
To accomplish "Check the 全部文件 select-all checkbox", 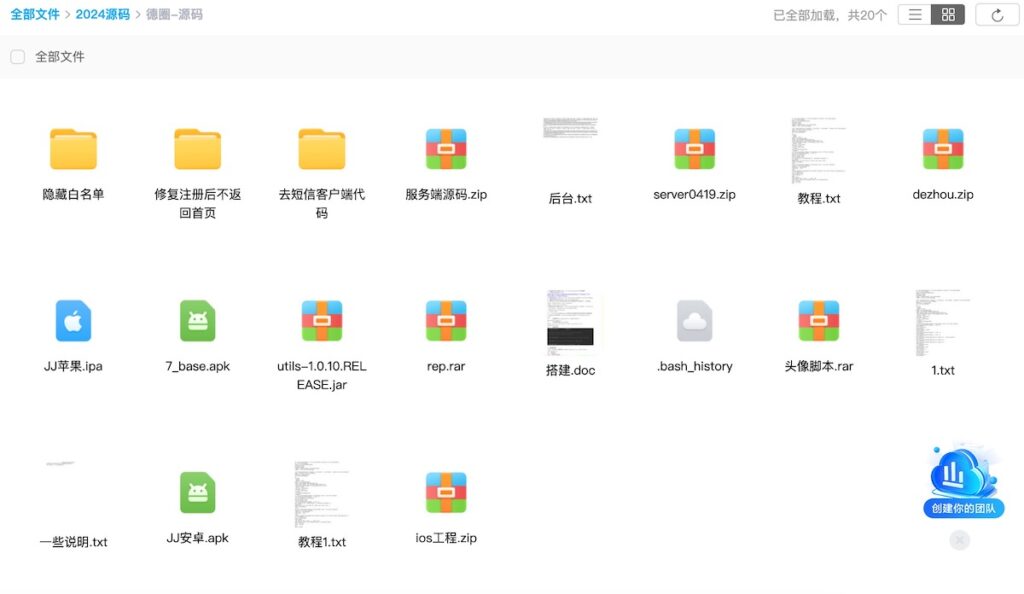I will click(x=16, y=57).
